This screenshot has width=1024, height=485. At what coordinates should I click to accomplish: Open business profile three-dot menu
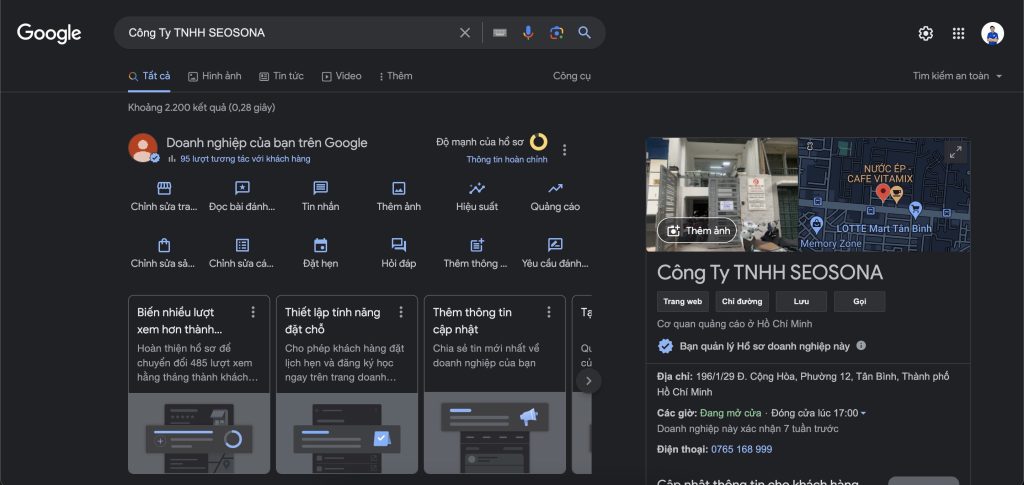coord(565,150)
